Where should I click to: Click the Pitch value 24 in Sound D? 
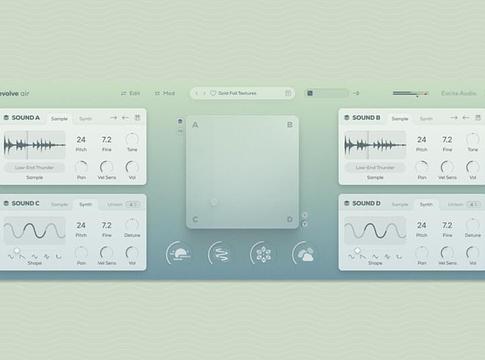coord(422,225)
